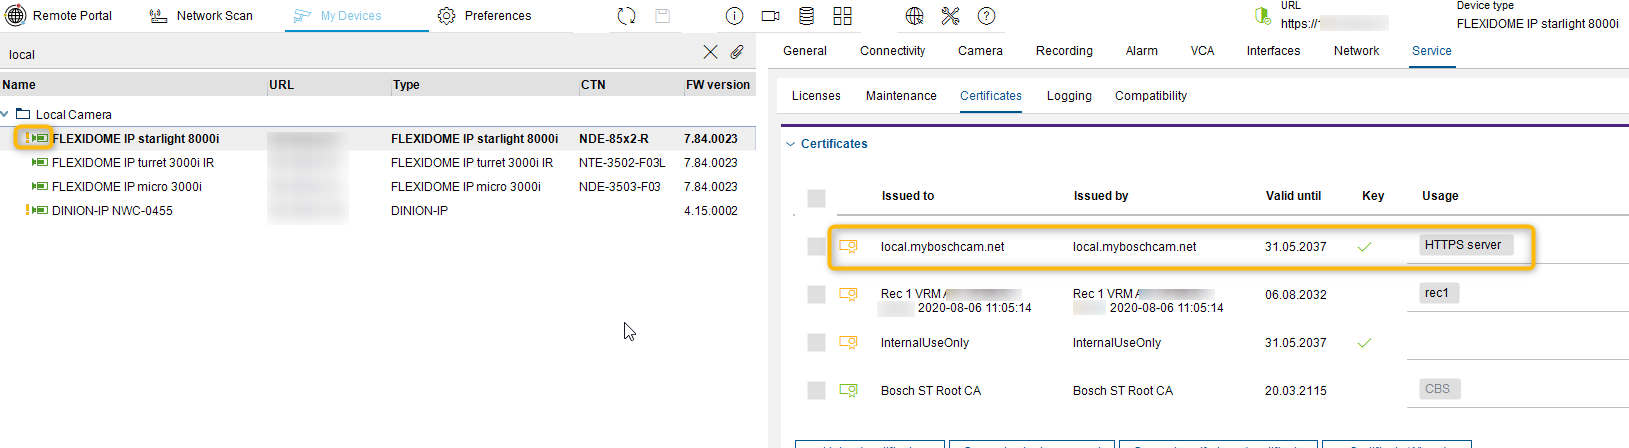Click the paperclip icon beside the filter
Image resolution: width=1629 pixels, height=448 pixels.
[737, 52]
